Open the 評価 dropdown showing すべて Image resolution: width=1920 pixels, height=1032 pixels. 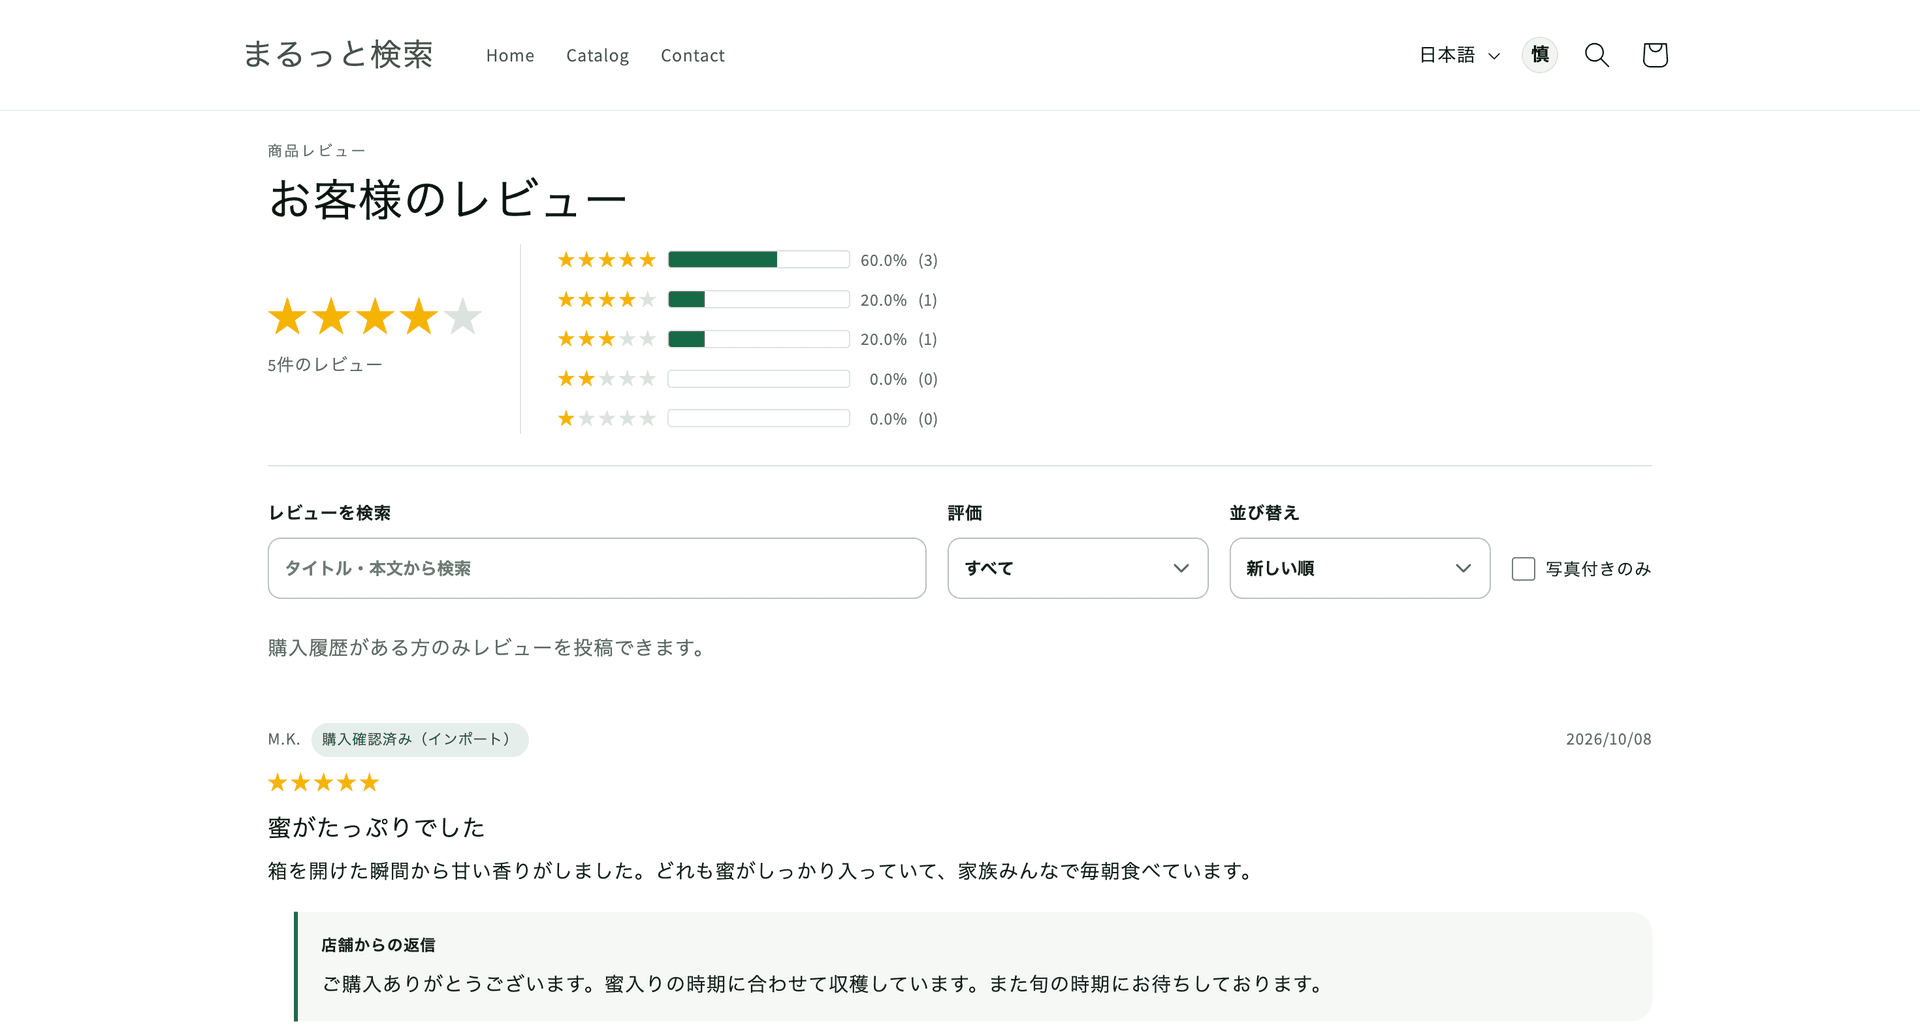(x=1078, y=568)
